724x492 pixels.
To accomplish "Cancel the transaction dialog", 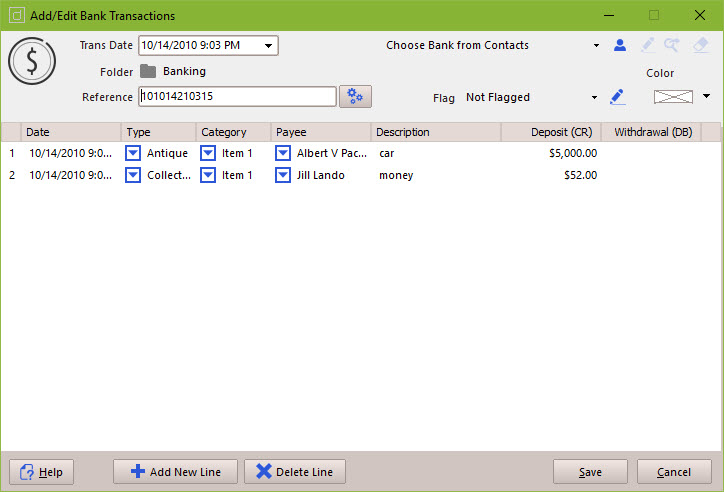I will click(x=674, y=472).
